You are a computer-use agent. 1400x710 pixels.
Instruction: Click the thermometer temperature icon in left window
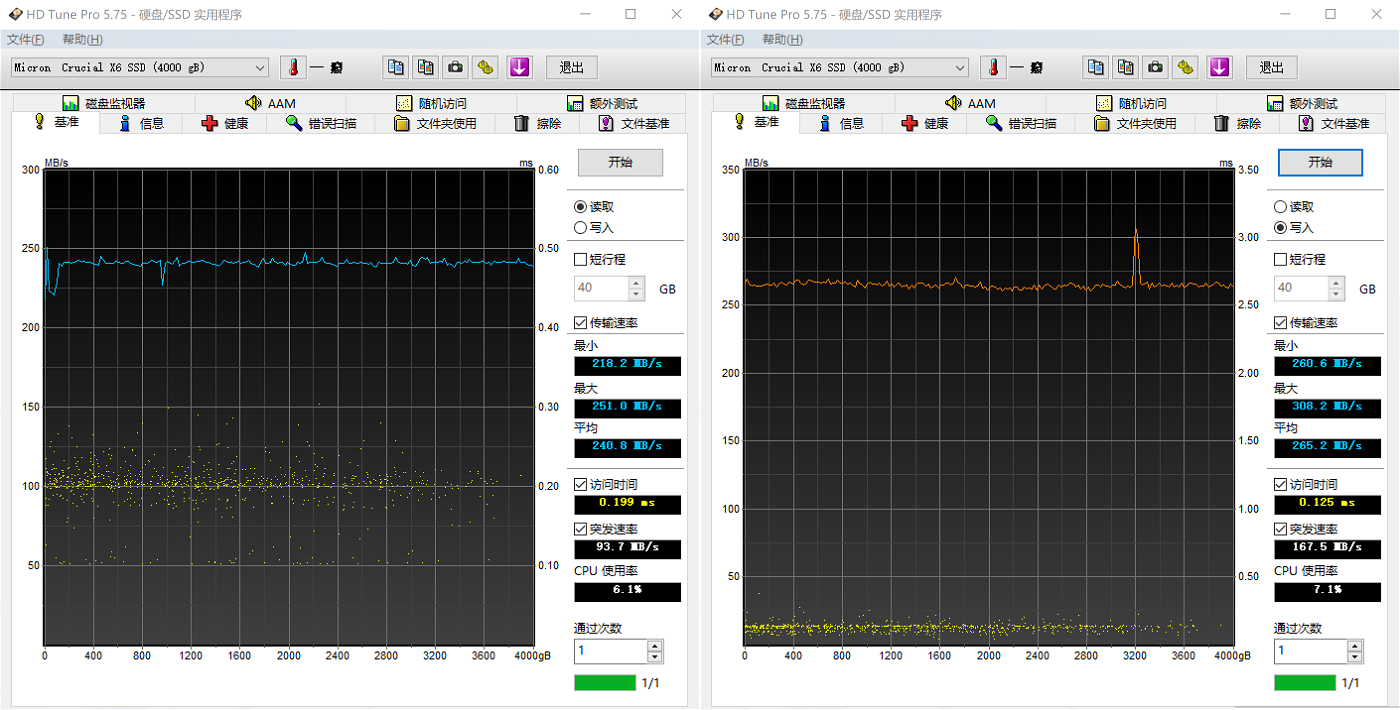tap(293, 67)
